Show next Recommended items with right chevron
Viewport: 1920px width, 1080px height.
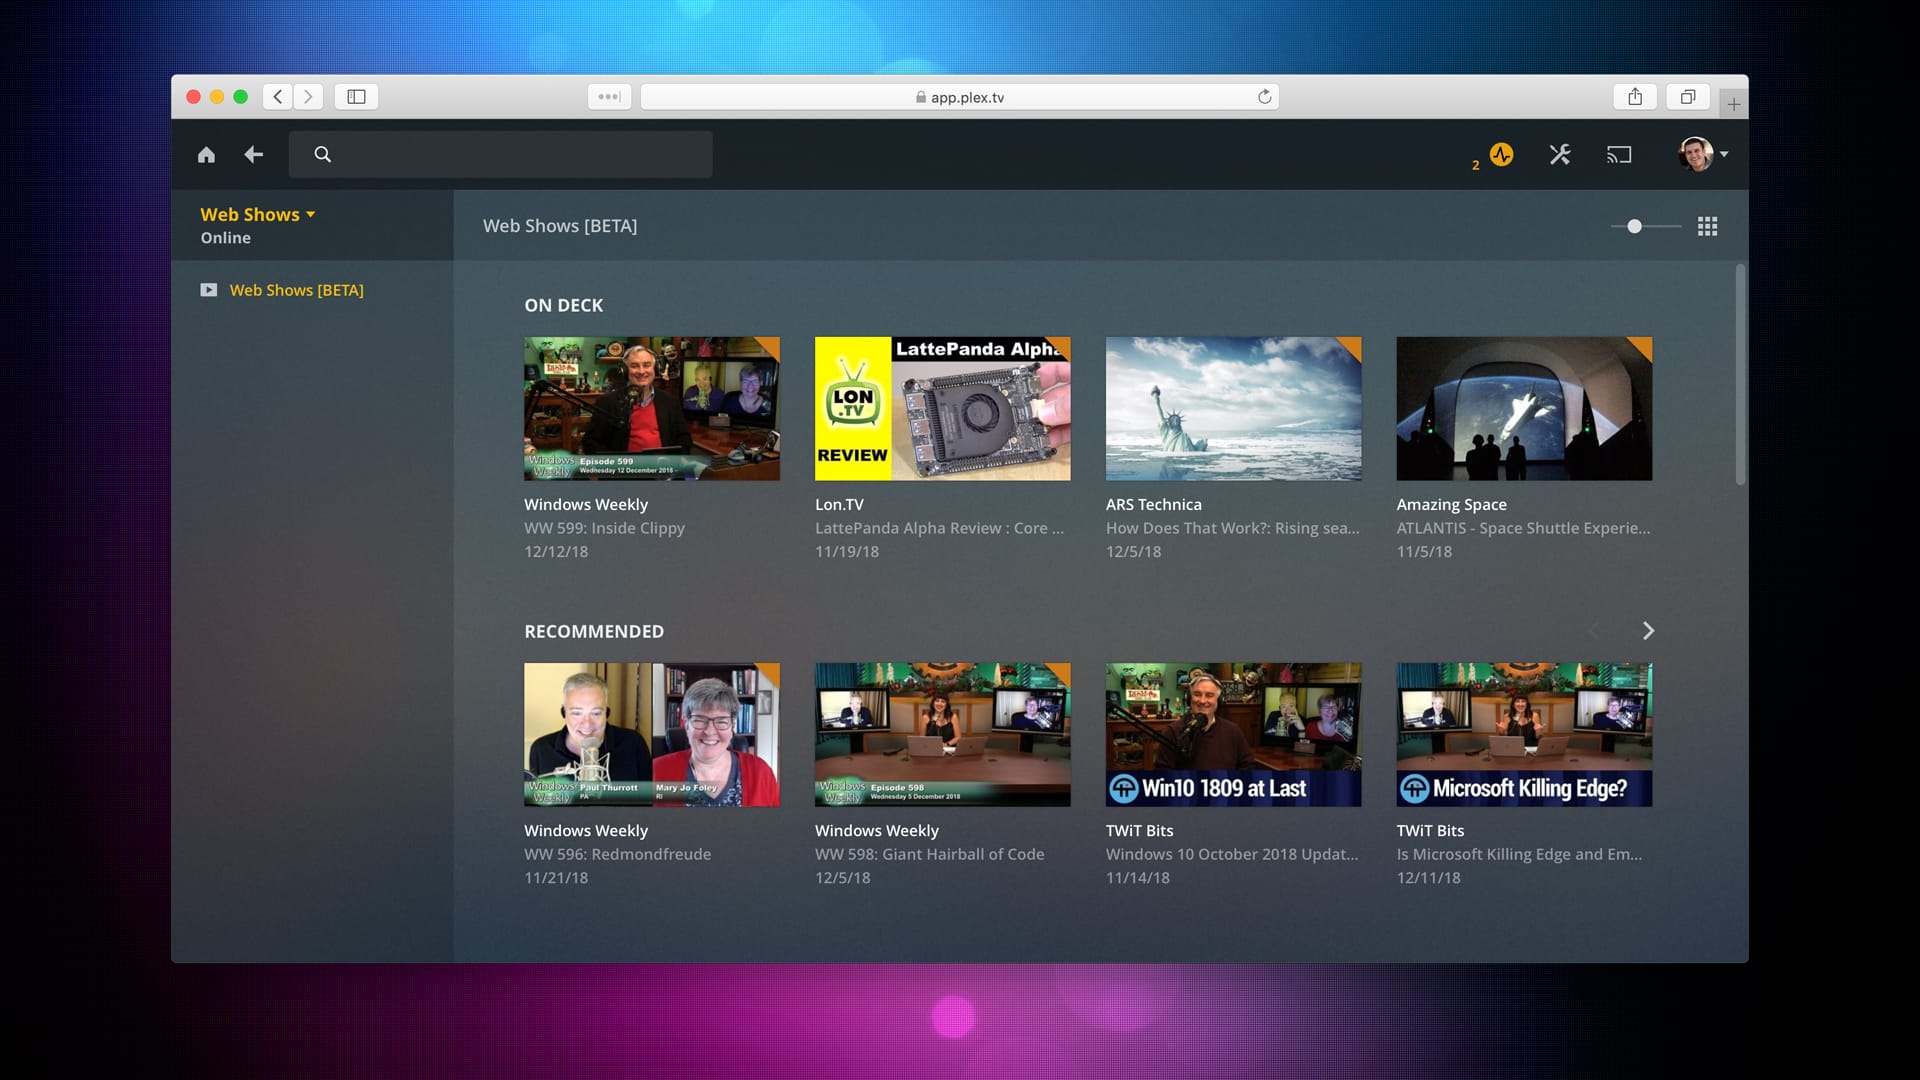1648,631
